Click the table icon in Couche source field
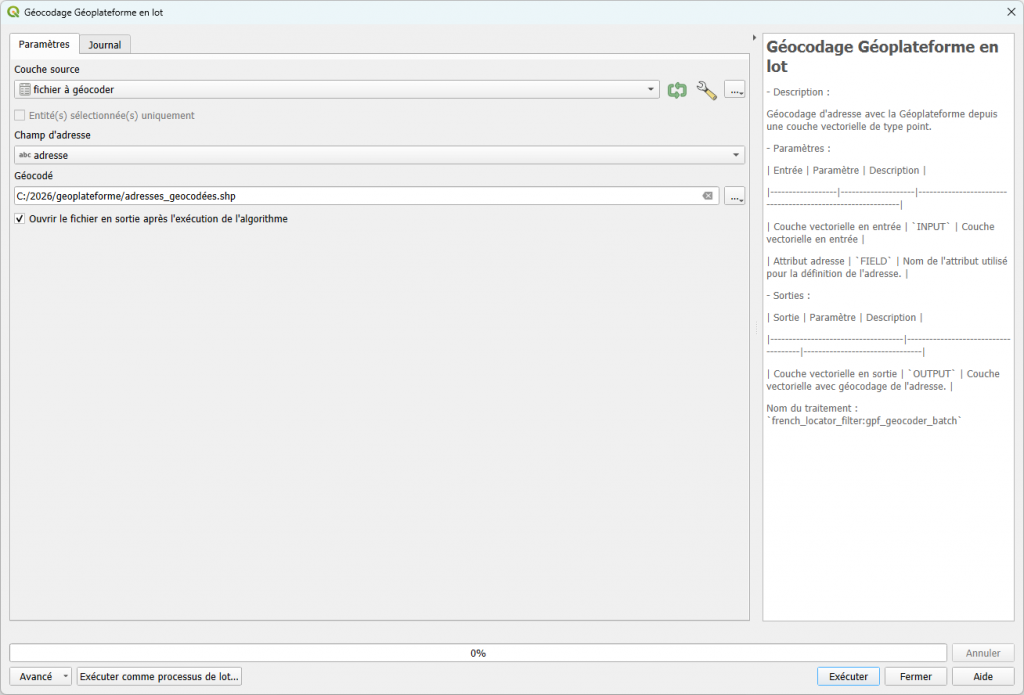Screen dimensions: 1024x695 pos(25,90)
